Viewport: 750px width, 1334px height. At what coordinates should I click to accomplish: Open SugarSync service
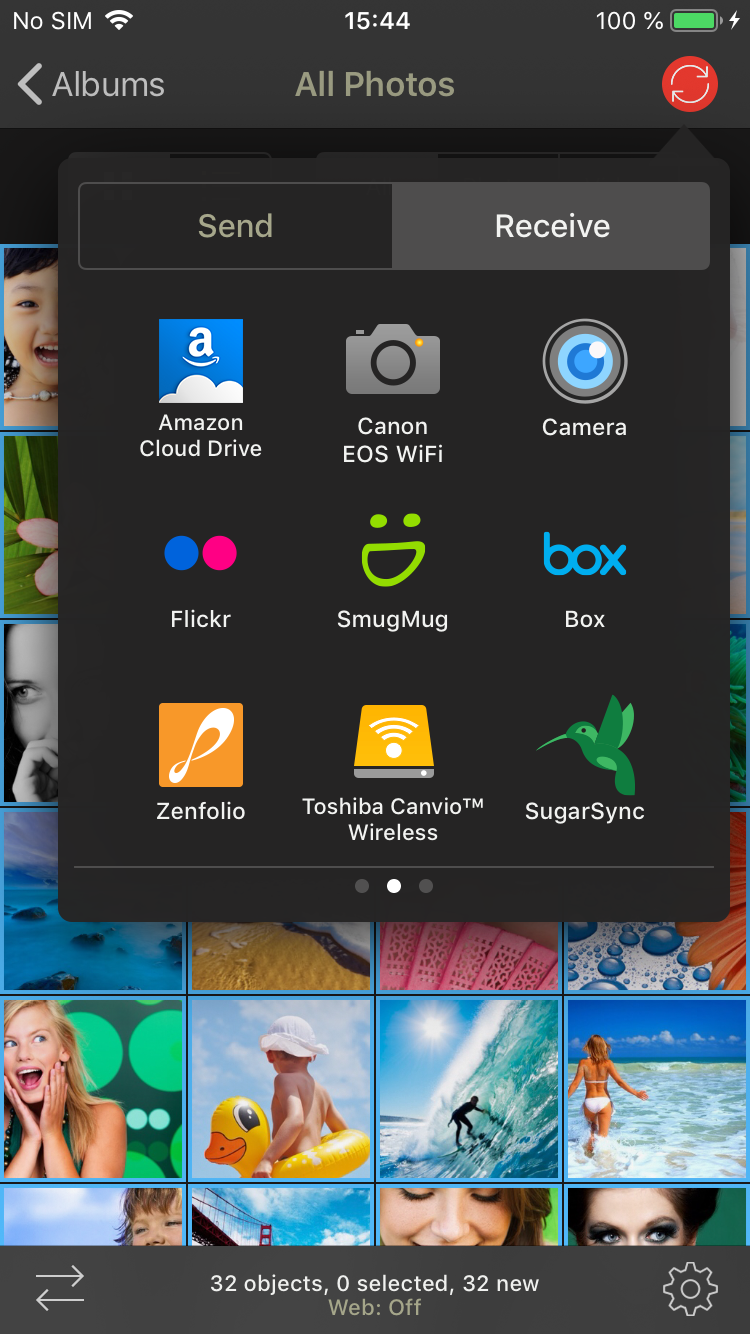click(585, 760)
